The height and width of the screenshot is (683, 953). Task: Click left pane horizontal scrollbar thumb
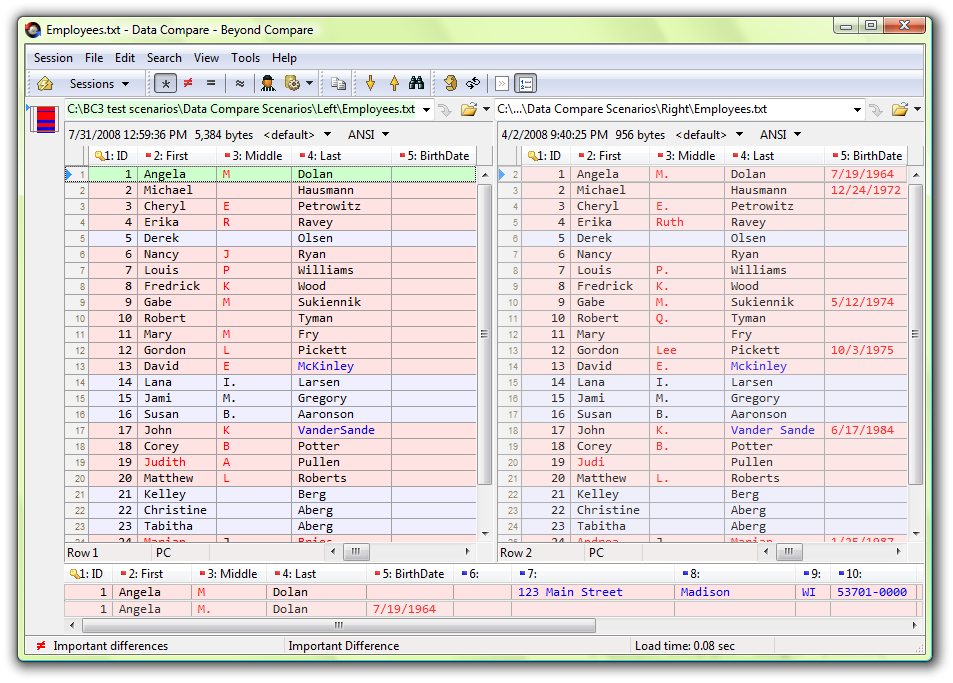(x=356, y=552)
